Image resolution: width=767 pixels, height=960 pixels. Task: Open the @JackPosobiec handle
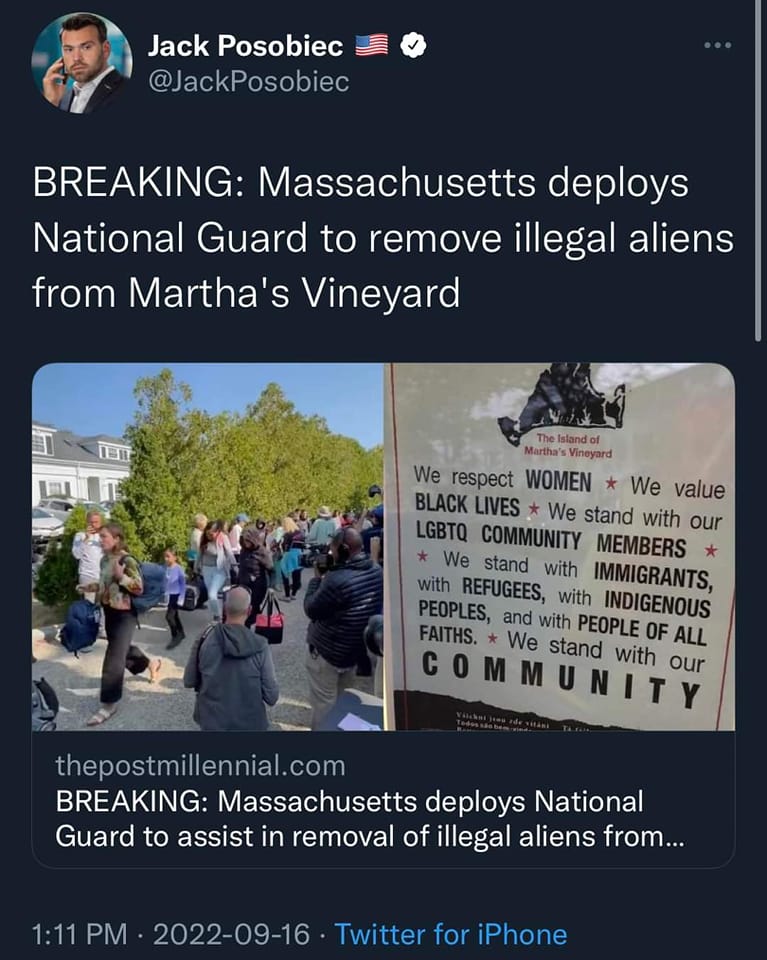point(249,82)
